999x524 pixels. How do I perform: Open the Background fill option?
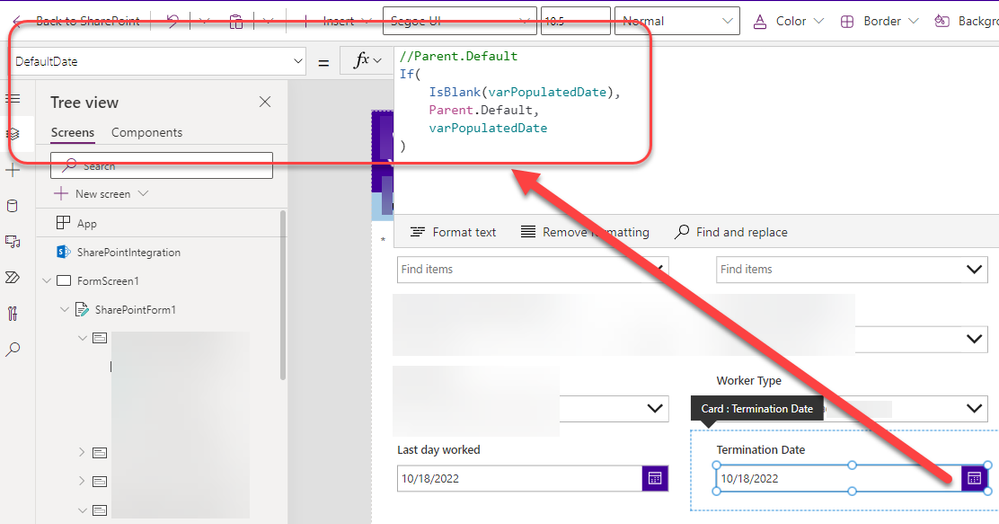click(x=966, y=21)
